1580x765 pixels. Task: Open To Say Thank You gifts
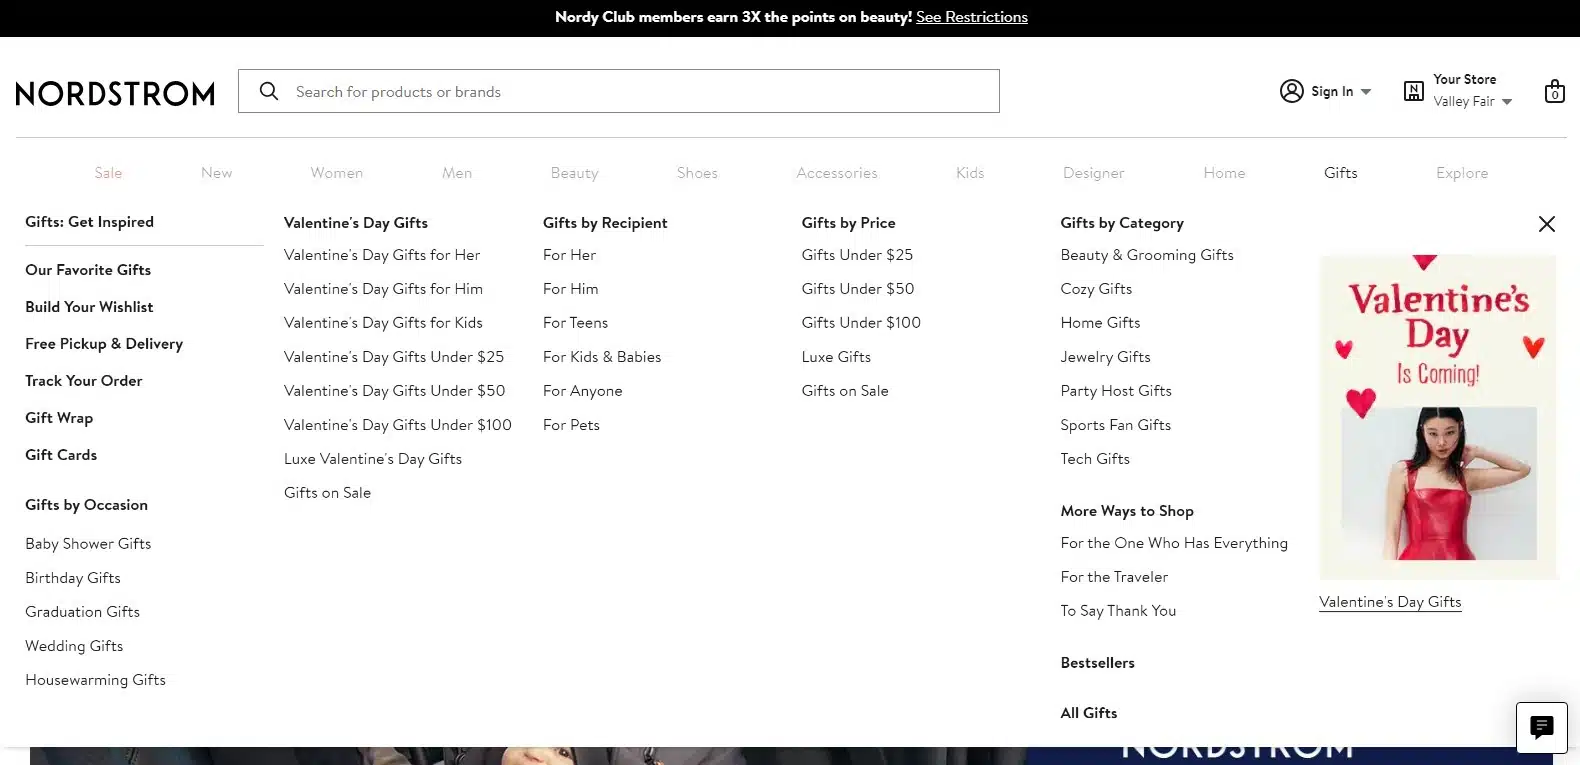(x=1118, y=611)
